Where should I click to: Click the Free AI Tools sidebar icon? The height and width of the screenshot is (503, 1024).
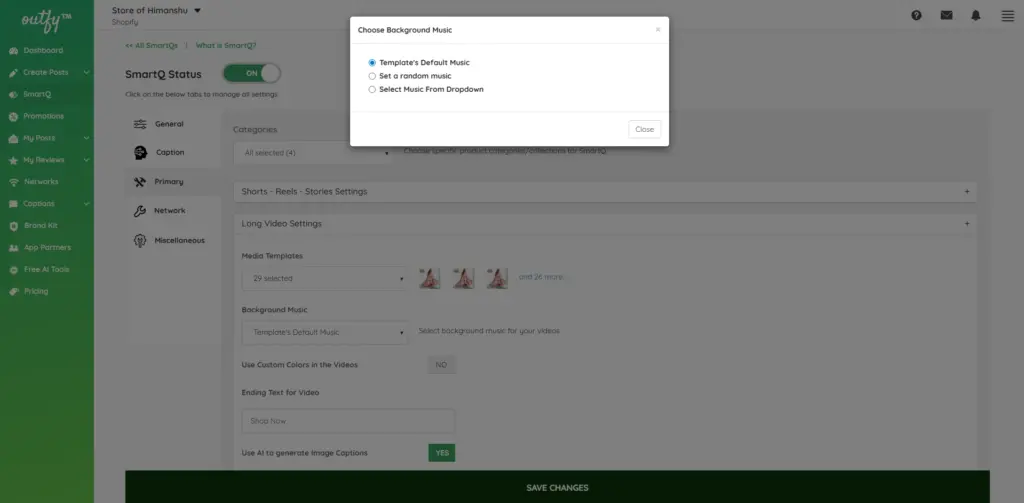coord(14,270)
